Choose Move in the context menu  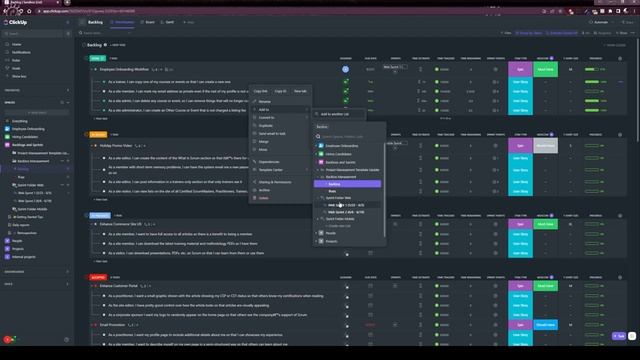tap(263, 150)
